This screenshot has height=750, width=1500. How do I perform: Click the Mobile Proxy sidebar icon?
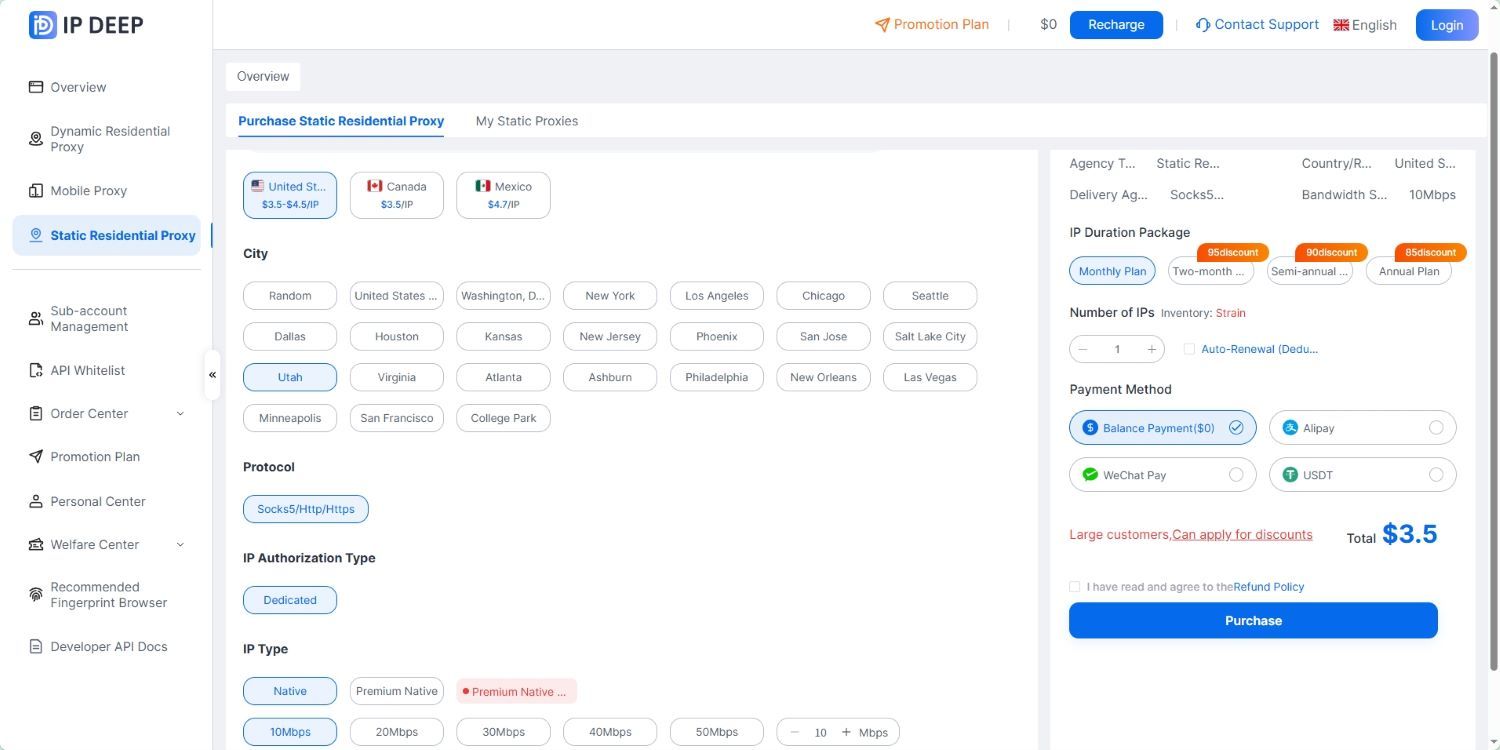coord(36,191)
